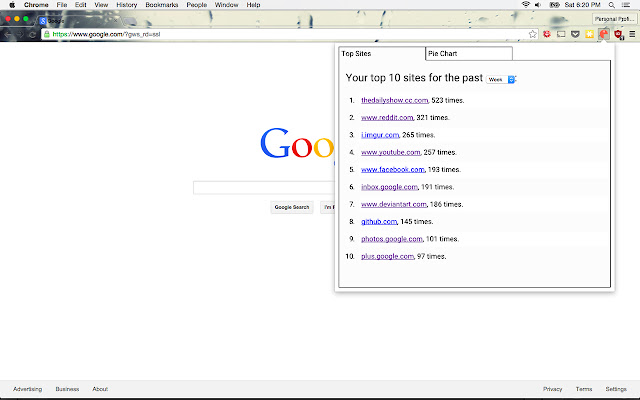
Task: Open the Privacy footer link
Action: [x=553, y=389]
